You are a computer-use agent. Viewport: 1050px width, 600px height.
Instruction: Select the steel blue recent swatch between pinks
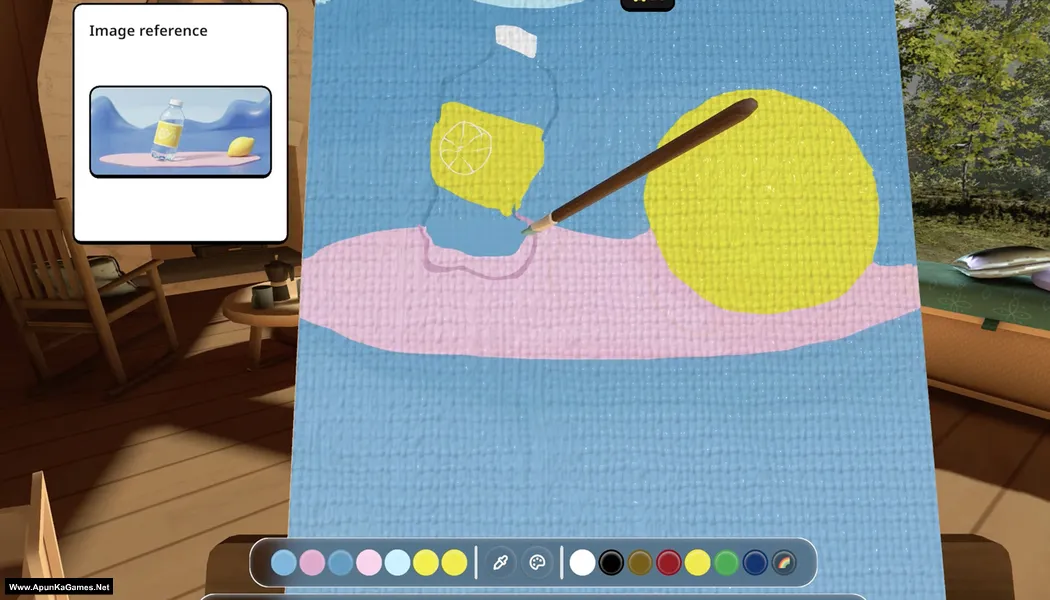click(340, 562)
